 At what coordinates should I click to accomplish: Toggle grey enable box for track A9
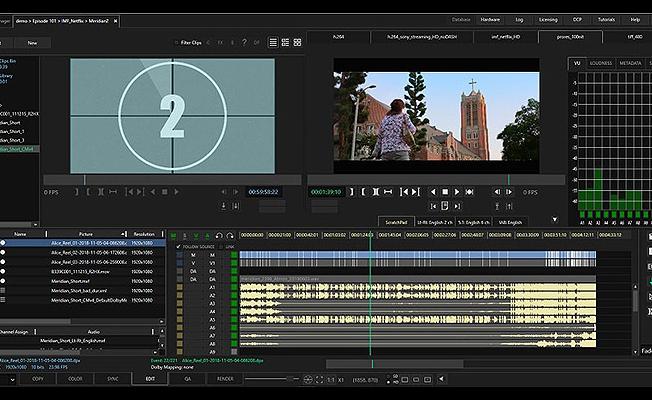pos(234,352)
